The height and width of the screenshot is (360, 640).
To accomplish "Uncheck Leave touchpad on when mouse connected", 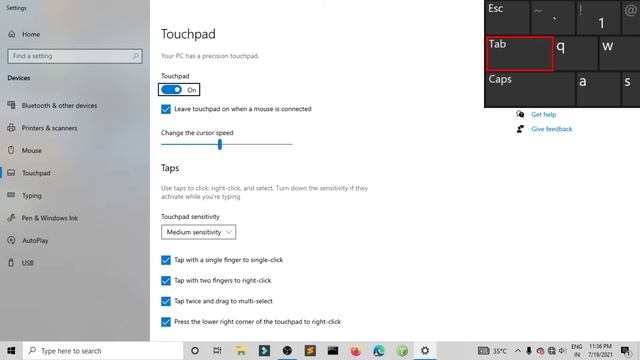I will [166, 109].
